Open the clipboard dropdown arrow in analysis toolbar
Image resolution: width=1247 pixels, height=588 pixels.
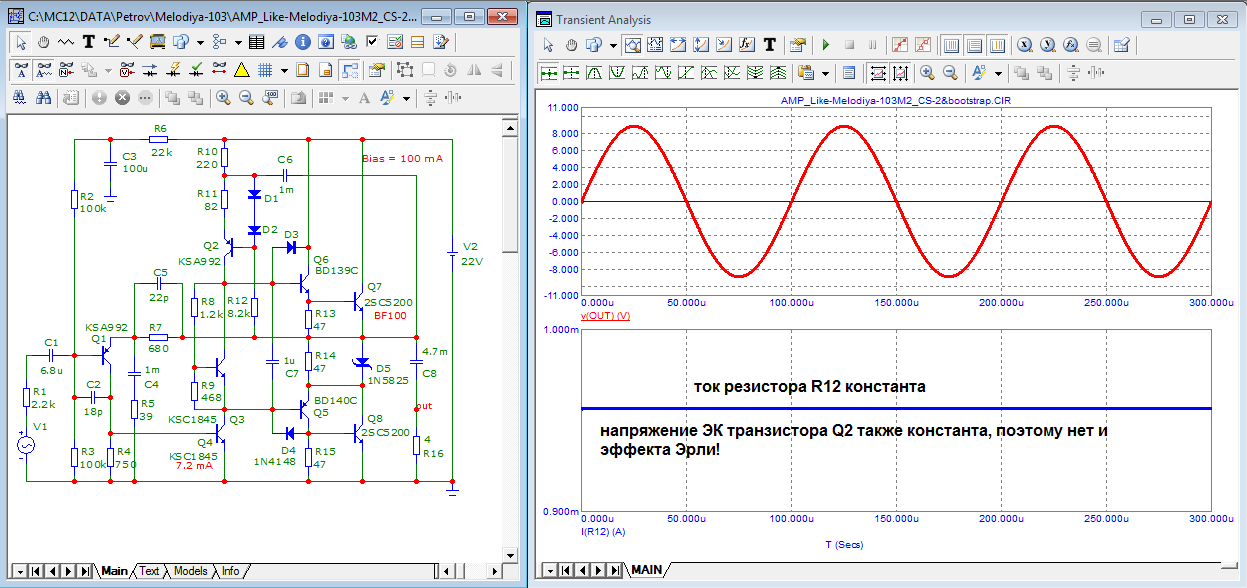coord(826,73)
